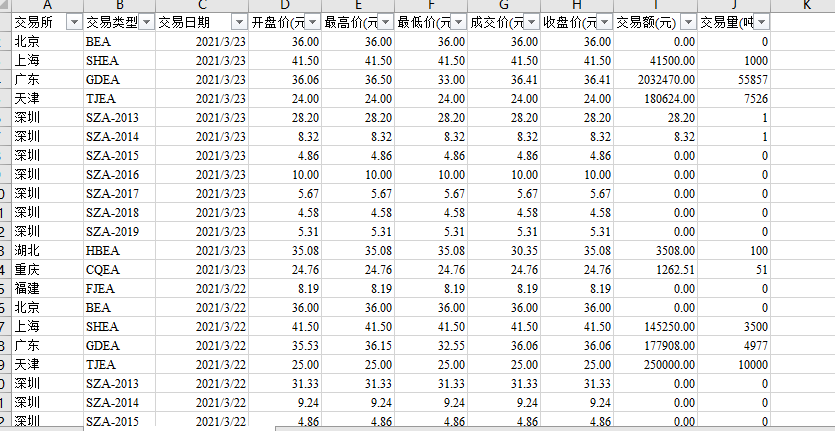Select lowest price cell 32.55
Viewport: 835px width, 431px height.
pos(431,346)
